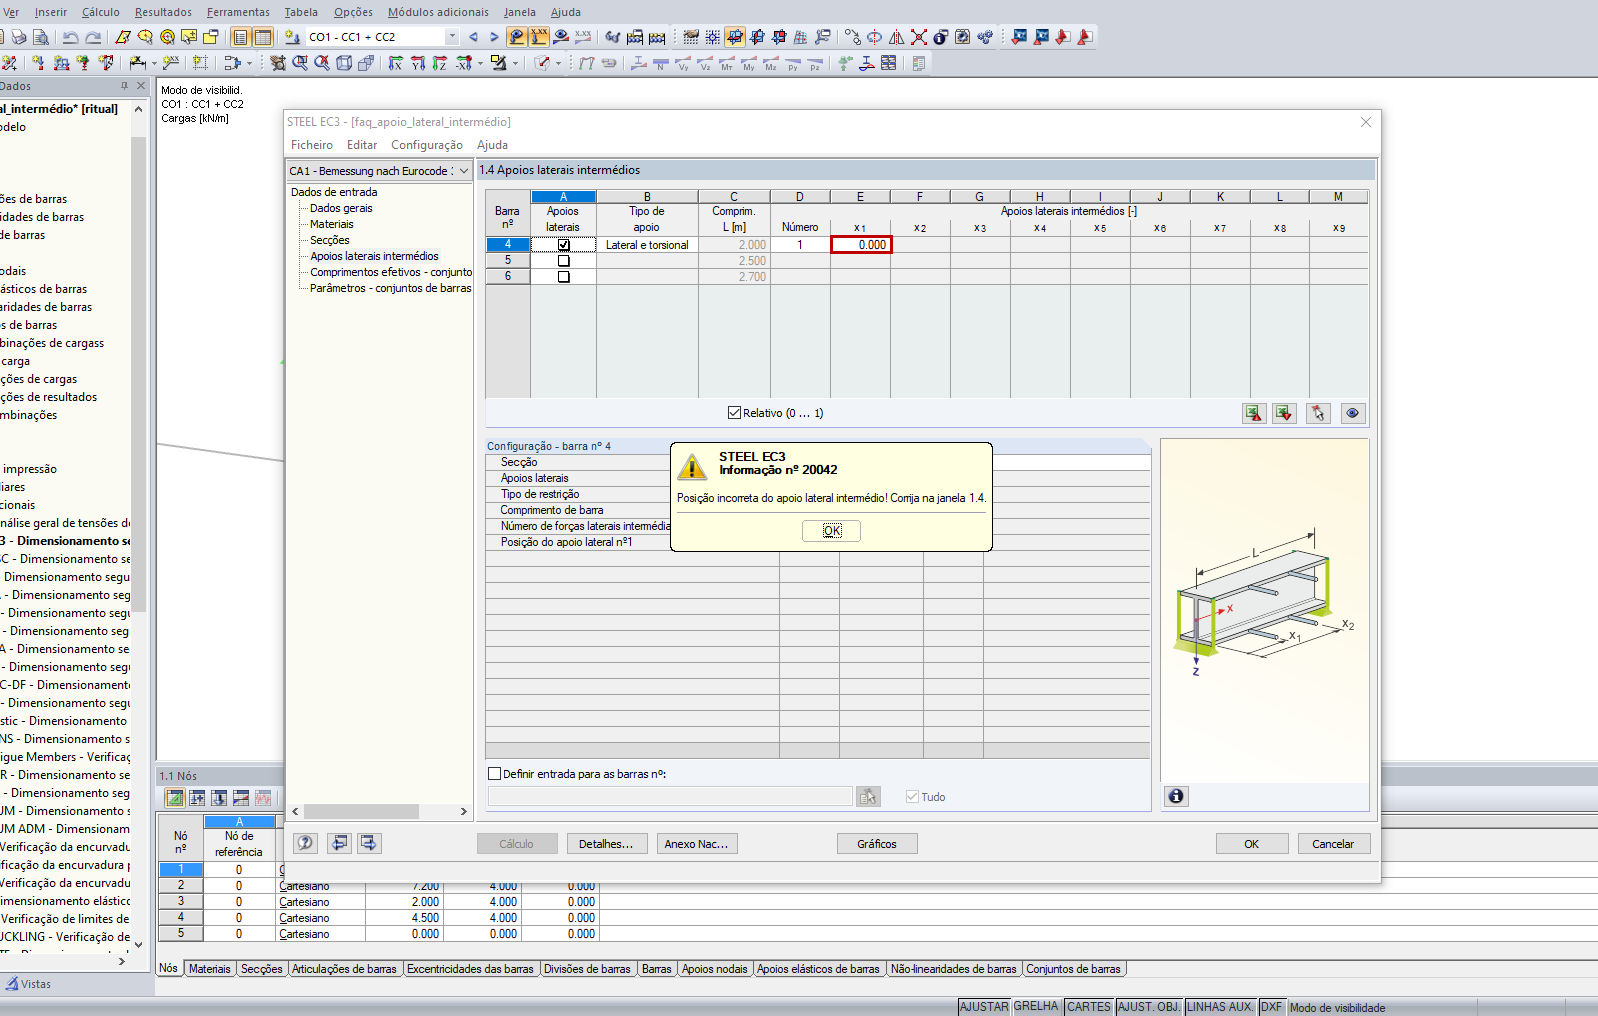Click the pick member graphically icon
Viewport: 1598px width, 1016px height.
(1318, 413)
